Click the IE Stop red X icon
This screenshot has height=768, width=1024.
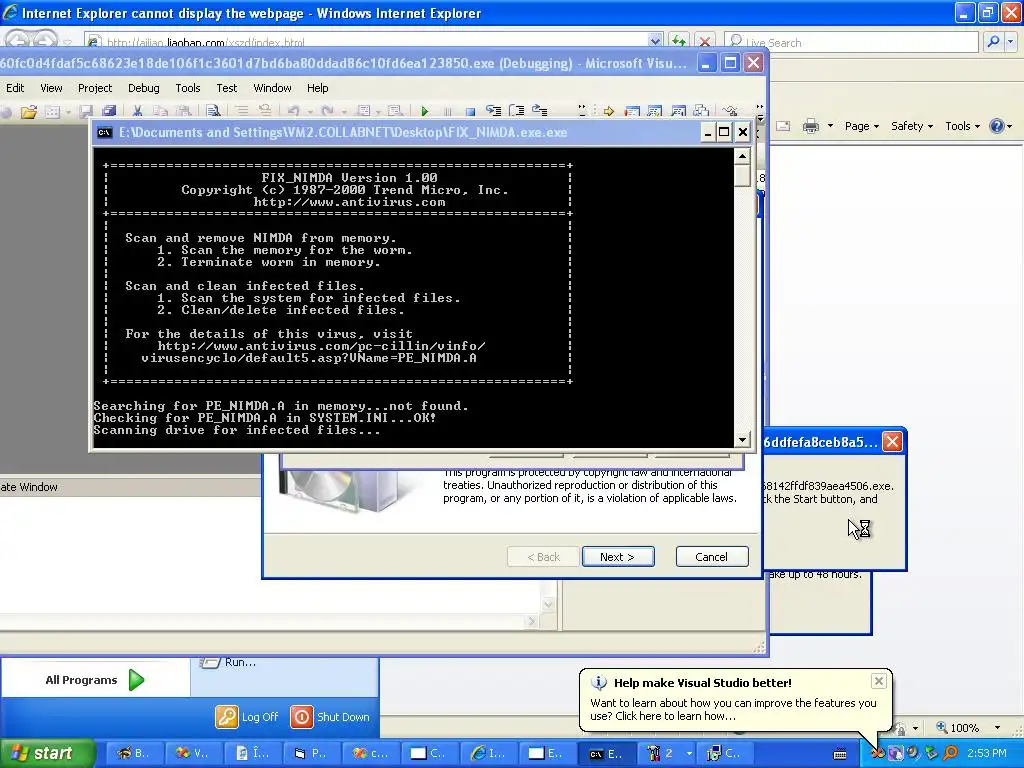pos(705,42)
